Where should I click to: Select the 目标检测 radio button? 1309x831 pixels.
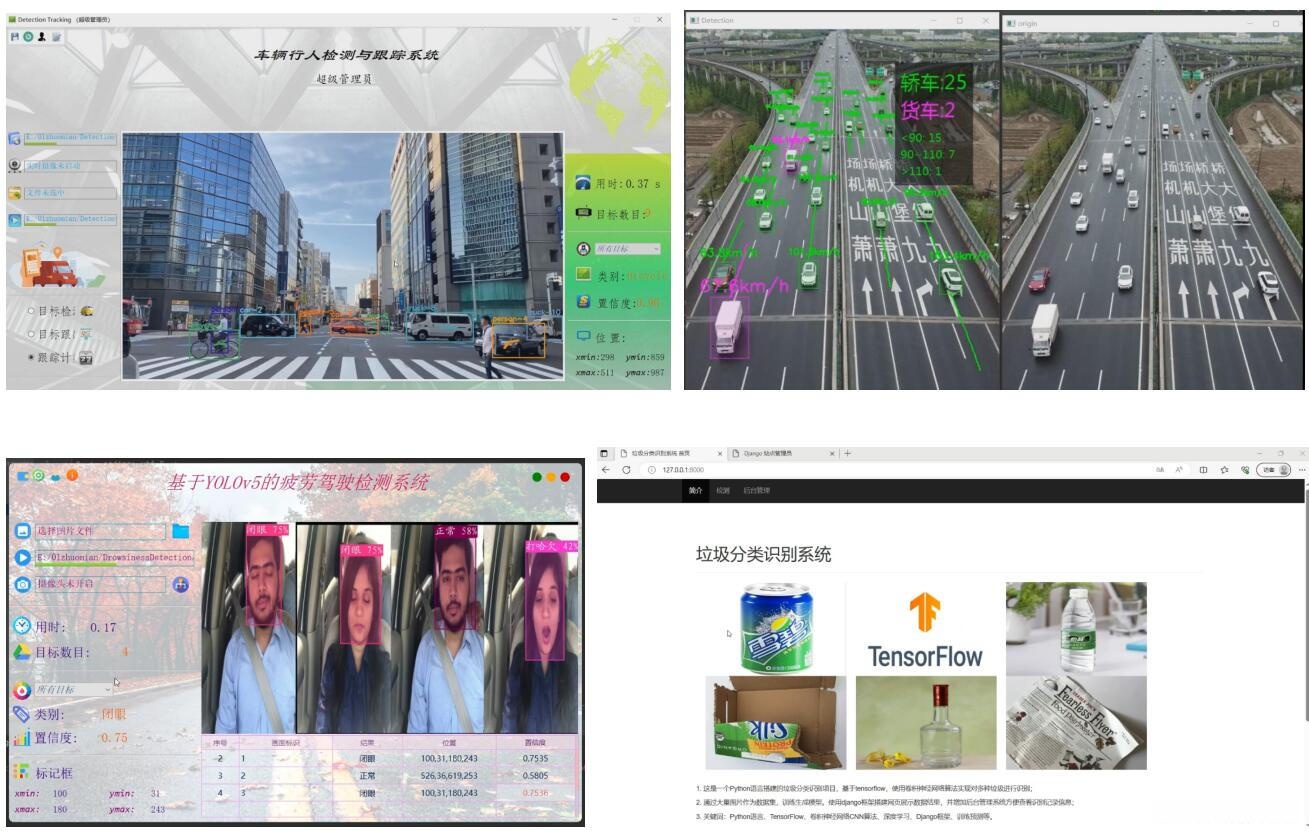coord(31,311)
